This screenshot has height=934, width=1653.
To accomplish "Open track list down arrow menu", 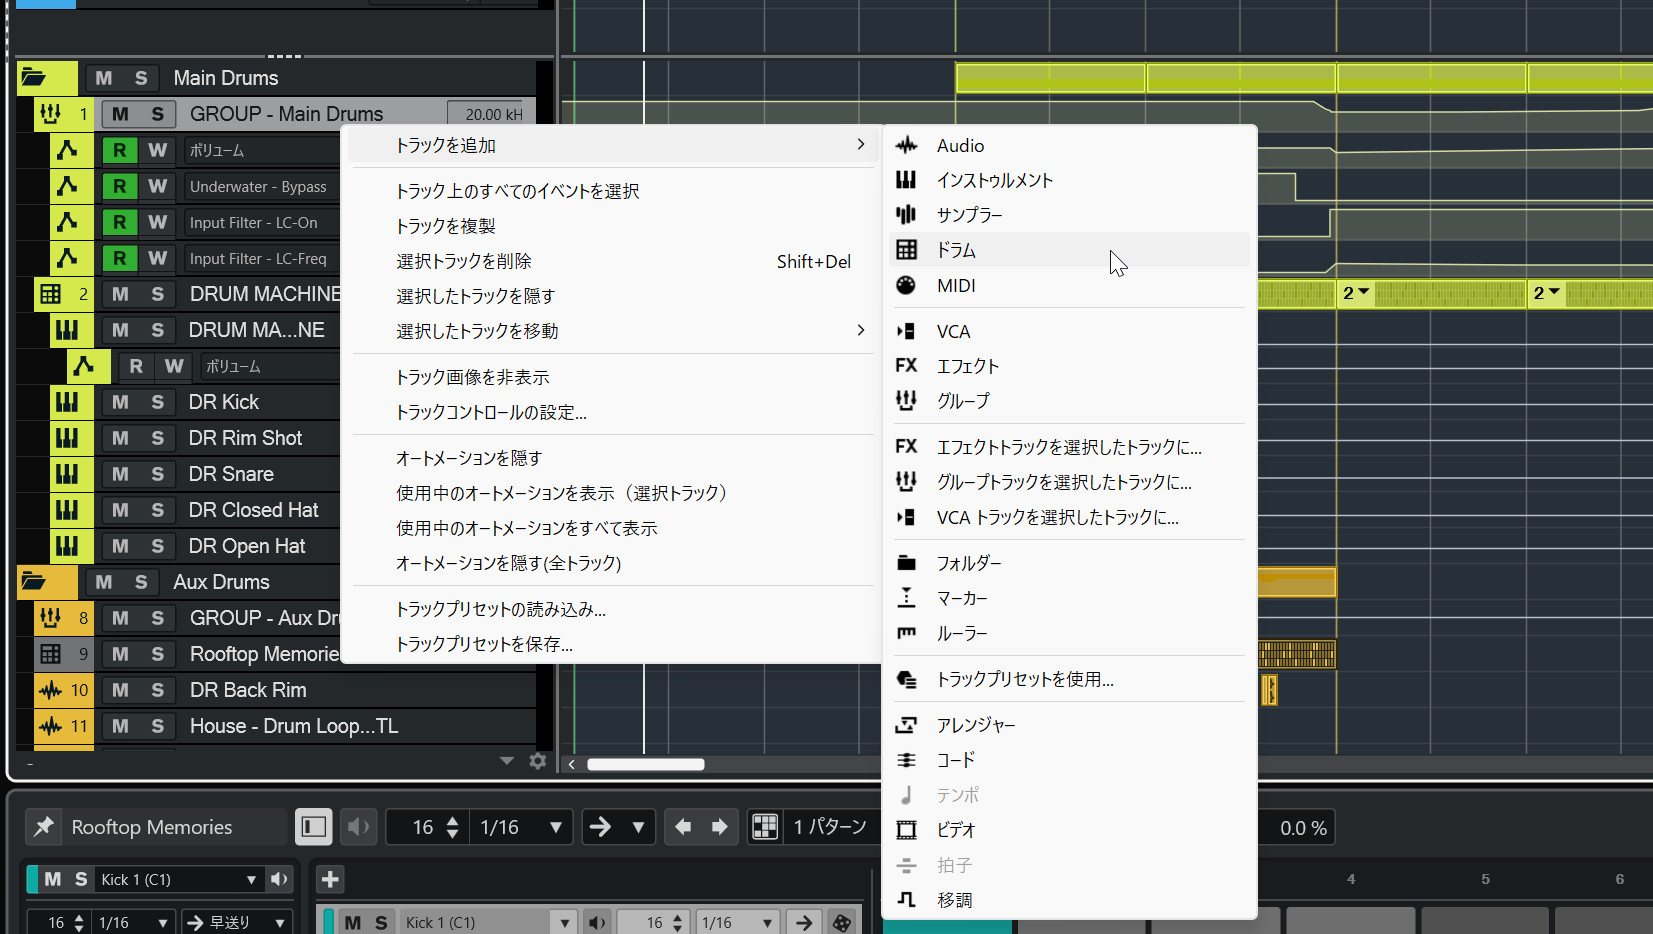I will 507,761.
